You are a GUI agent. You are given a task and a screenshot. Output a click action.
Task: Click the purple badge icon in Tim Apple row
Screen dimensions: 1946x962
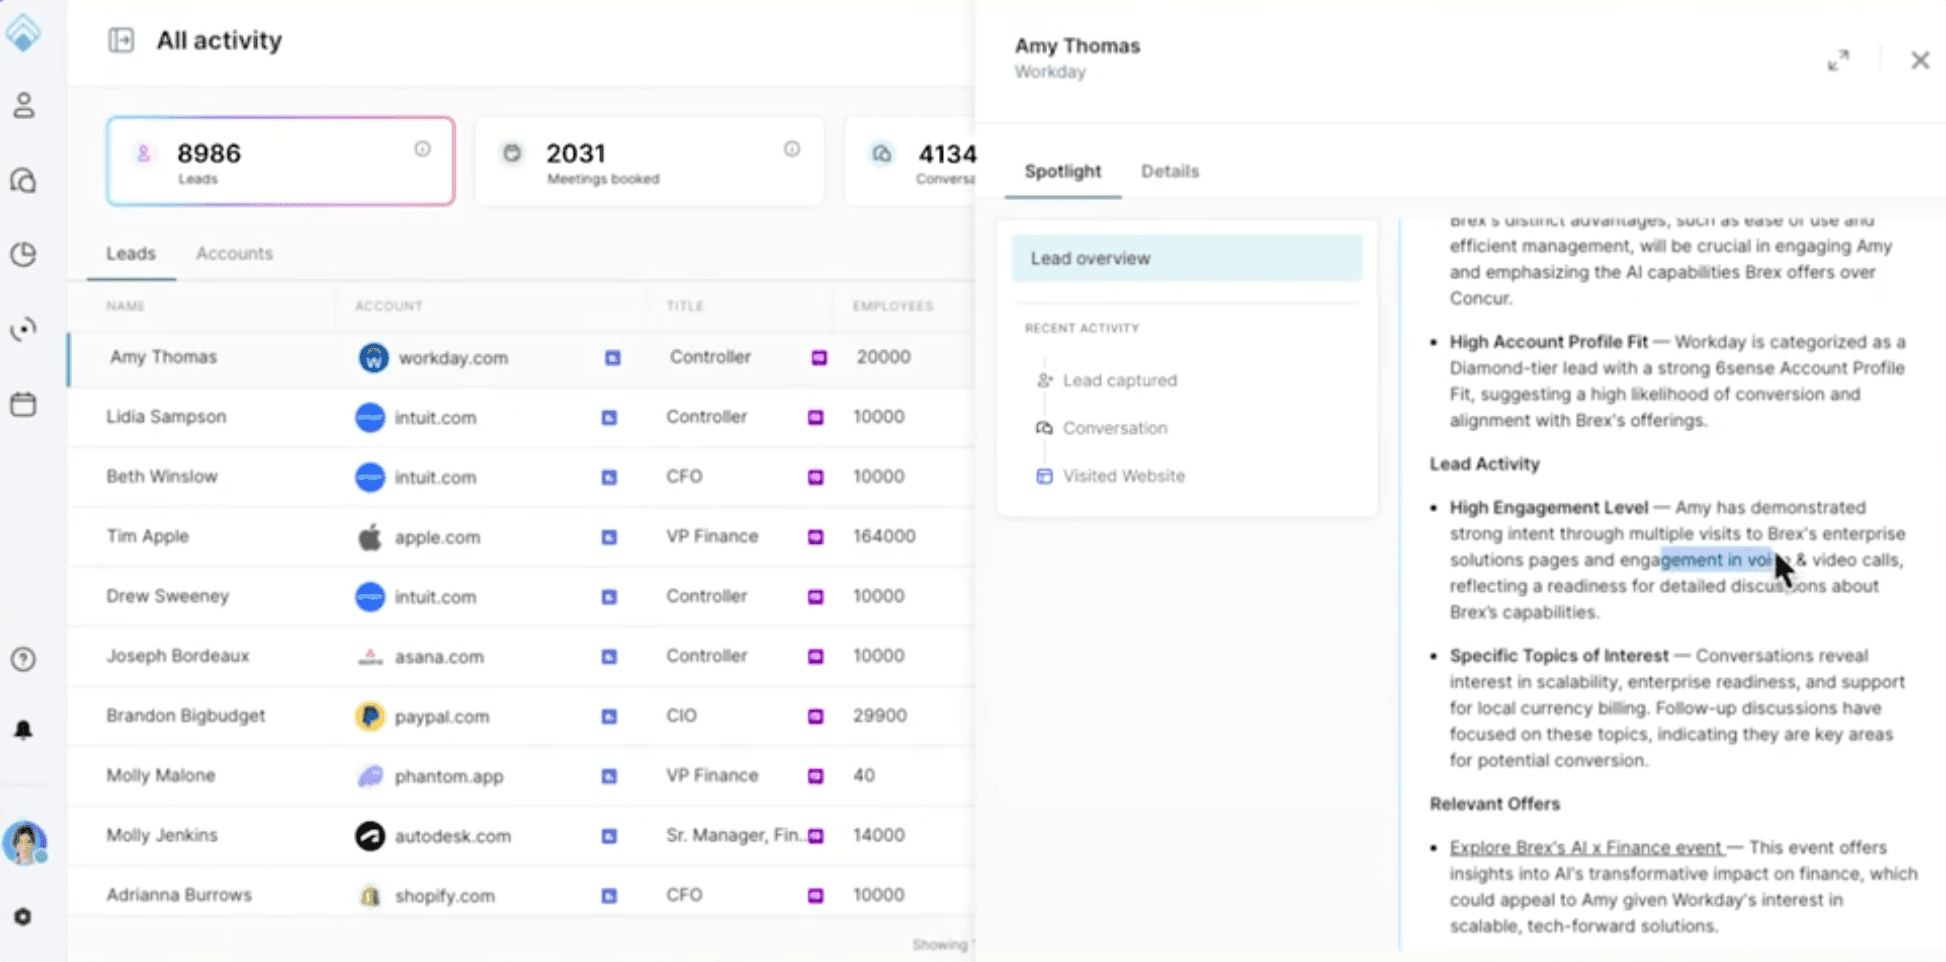tap(816, 537)
